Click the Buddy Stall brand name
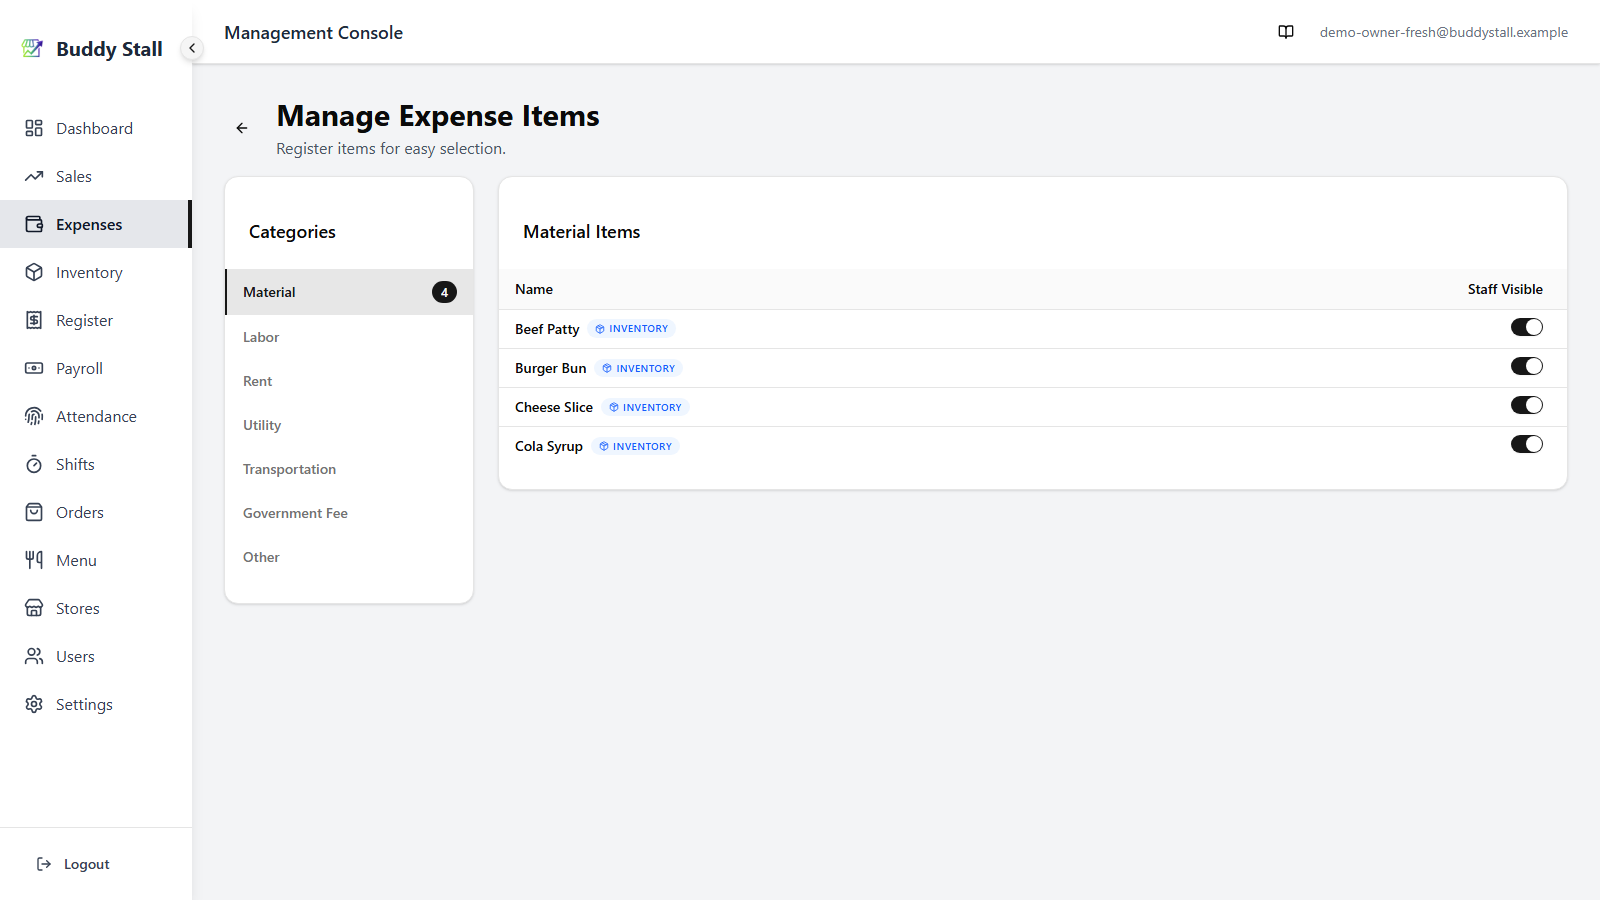Image resolution: width=1600 pixels, height=900 pixels. click(109, 49)
